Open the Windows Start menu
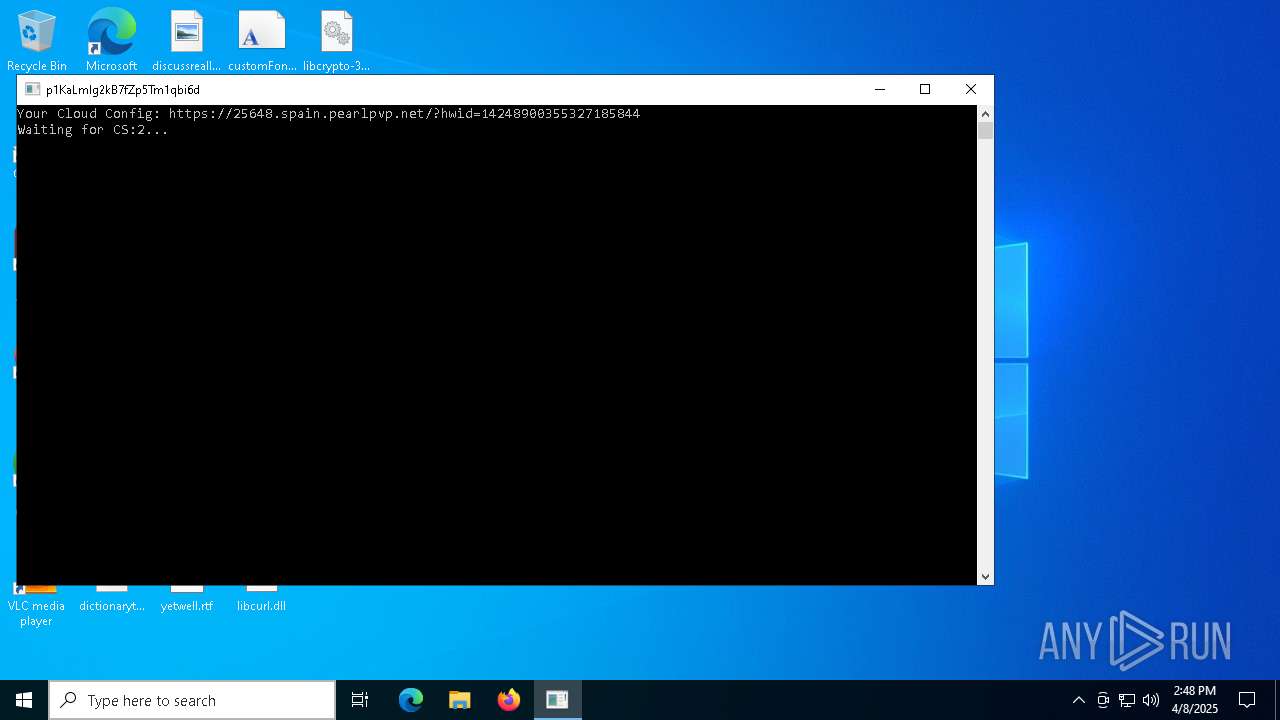 pyautogui.click(x=24, y=700)
